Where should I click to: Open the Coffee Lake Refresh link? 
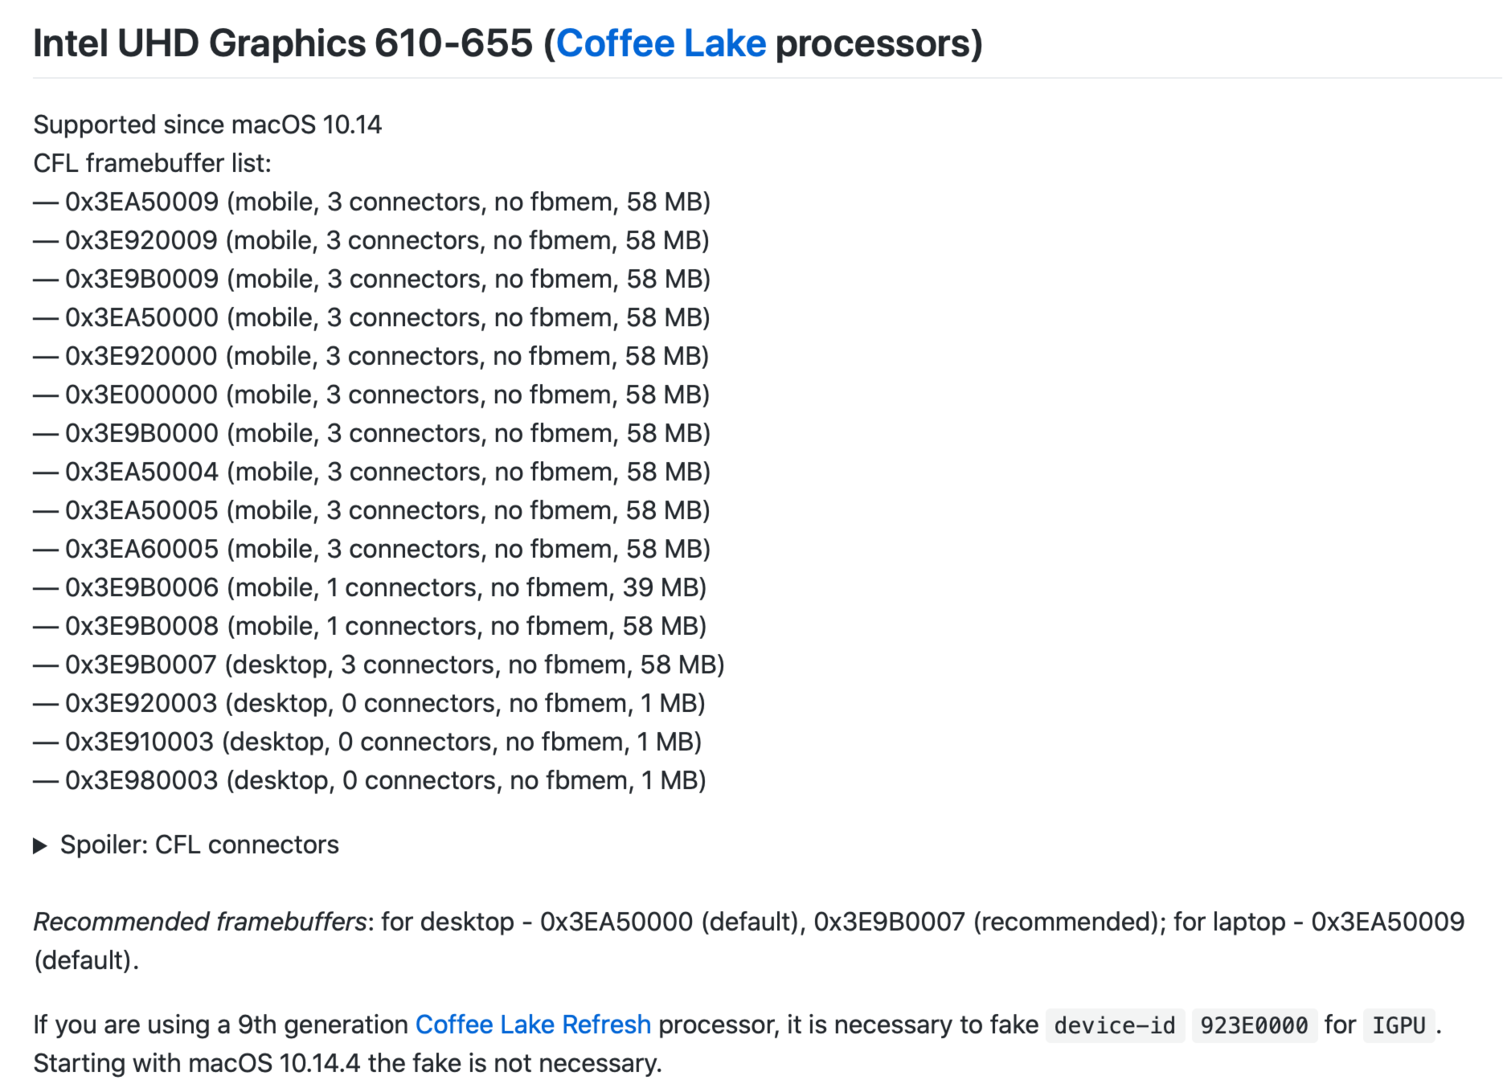tap(533, 1025)
